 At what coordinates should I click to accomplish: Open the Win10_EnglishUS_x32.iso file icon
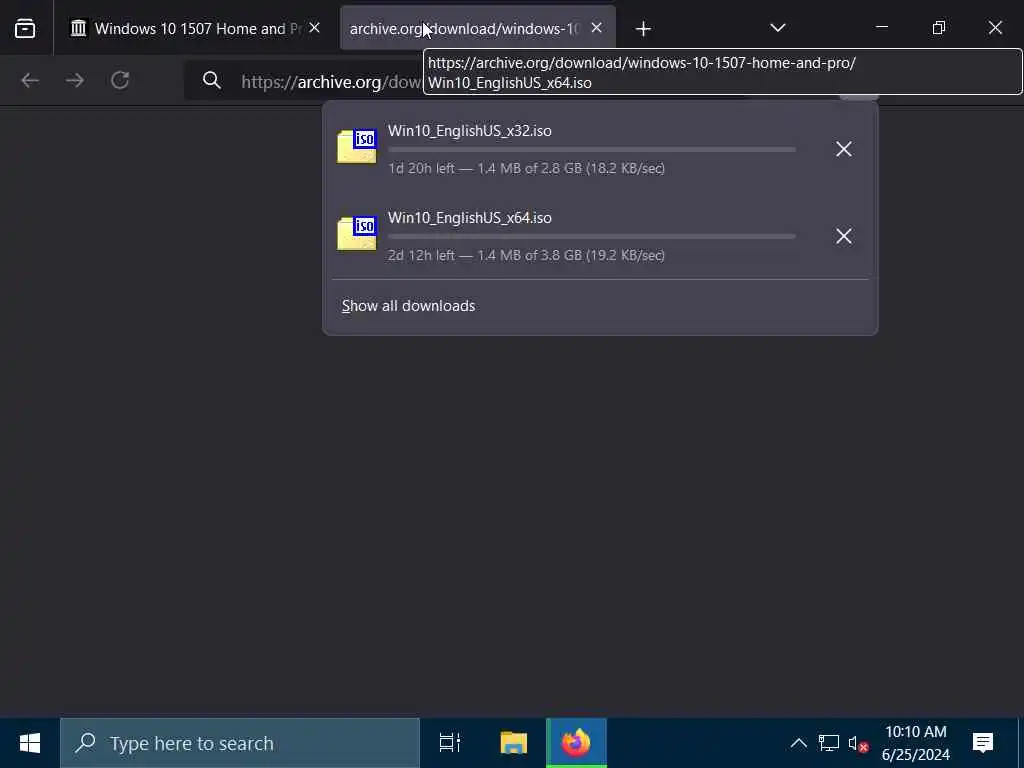357,146
